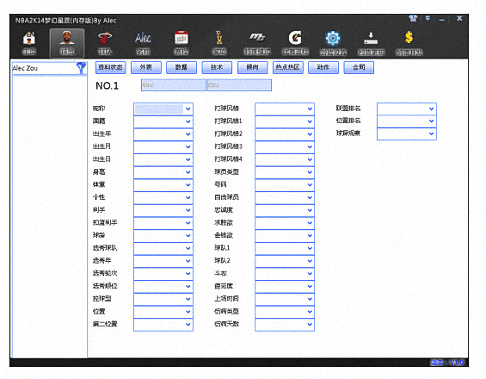Open the 热点热区 tab
The width and height of the screenshot is (486, 379).
click(x=288, y=67)
